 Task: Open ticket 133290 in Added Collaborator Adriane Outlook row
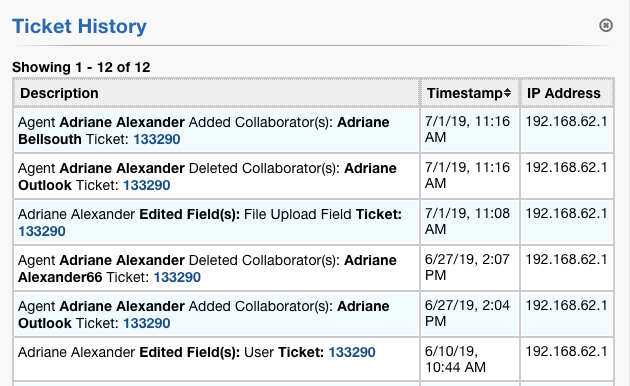[147, 323]
